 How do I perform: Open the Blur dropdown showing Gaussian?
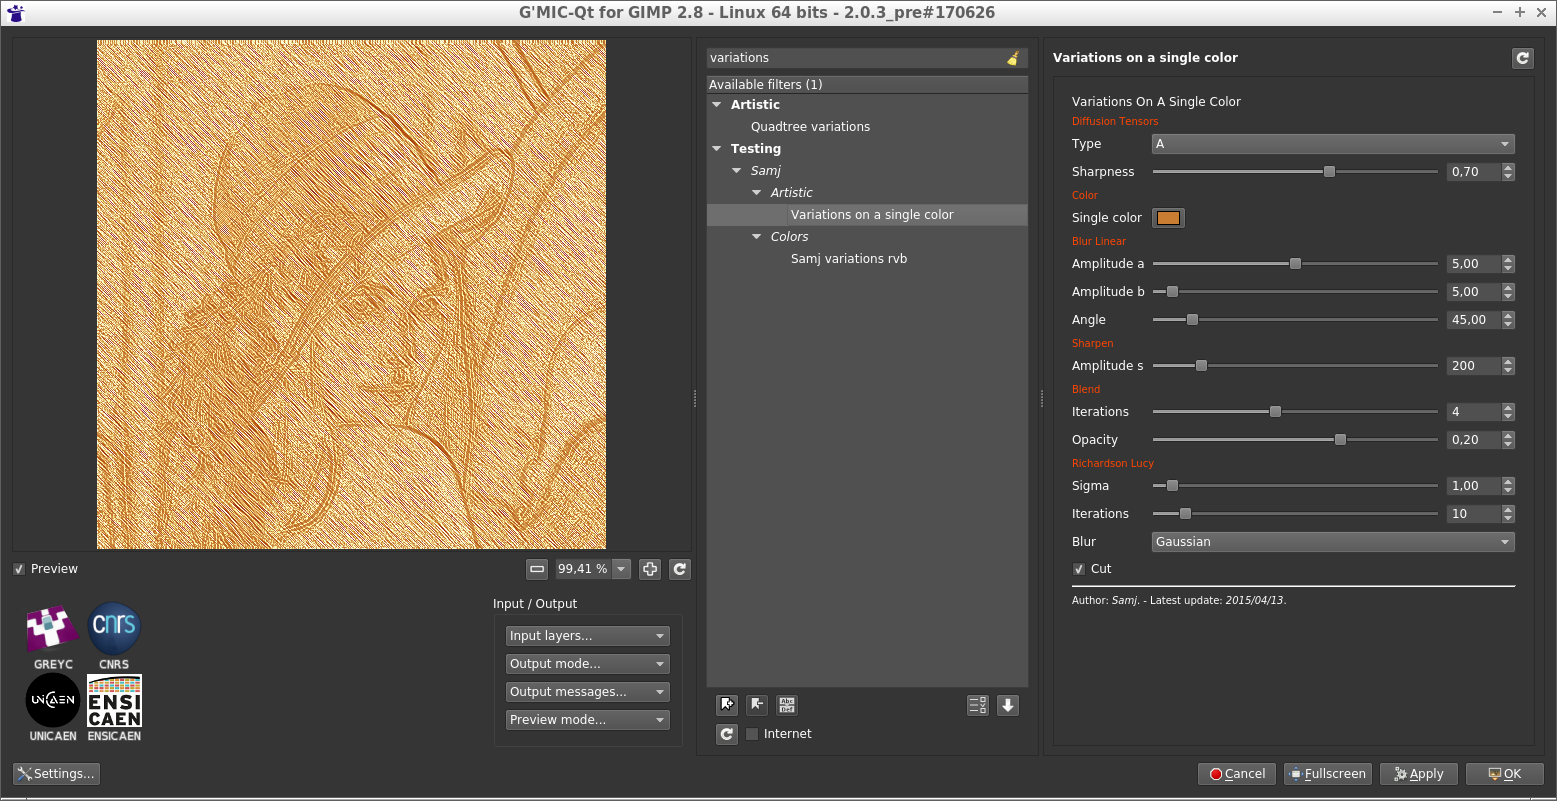click(1333, 542)
